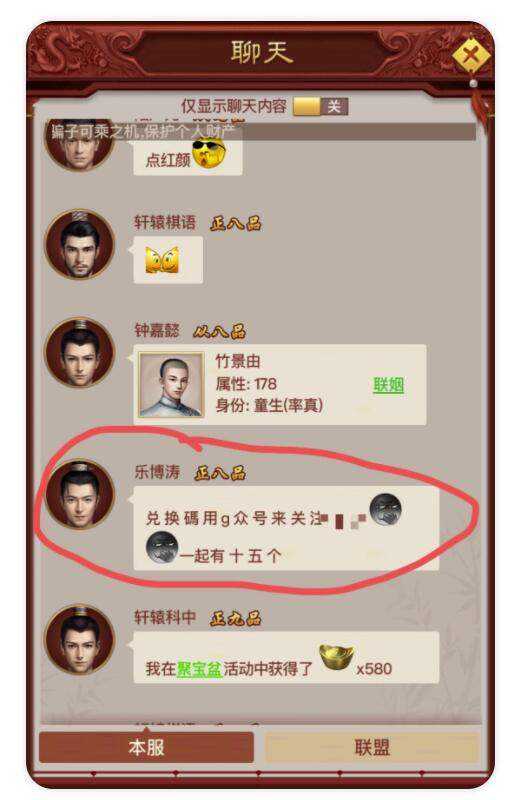Tap 轩辕棋语's avatar portrait
The image size is (517, 800).
coord(80,245)
